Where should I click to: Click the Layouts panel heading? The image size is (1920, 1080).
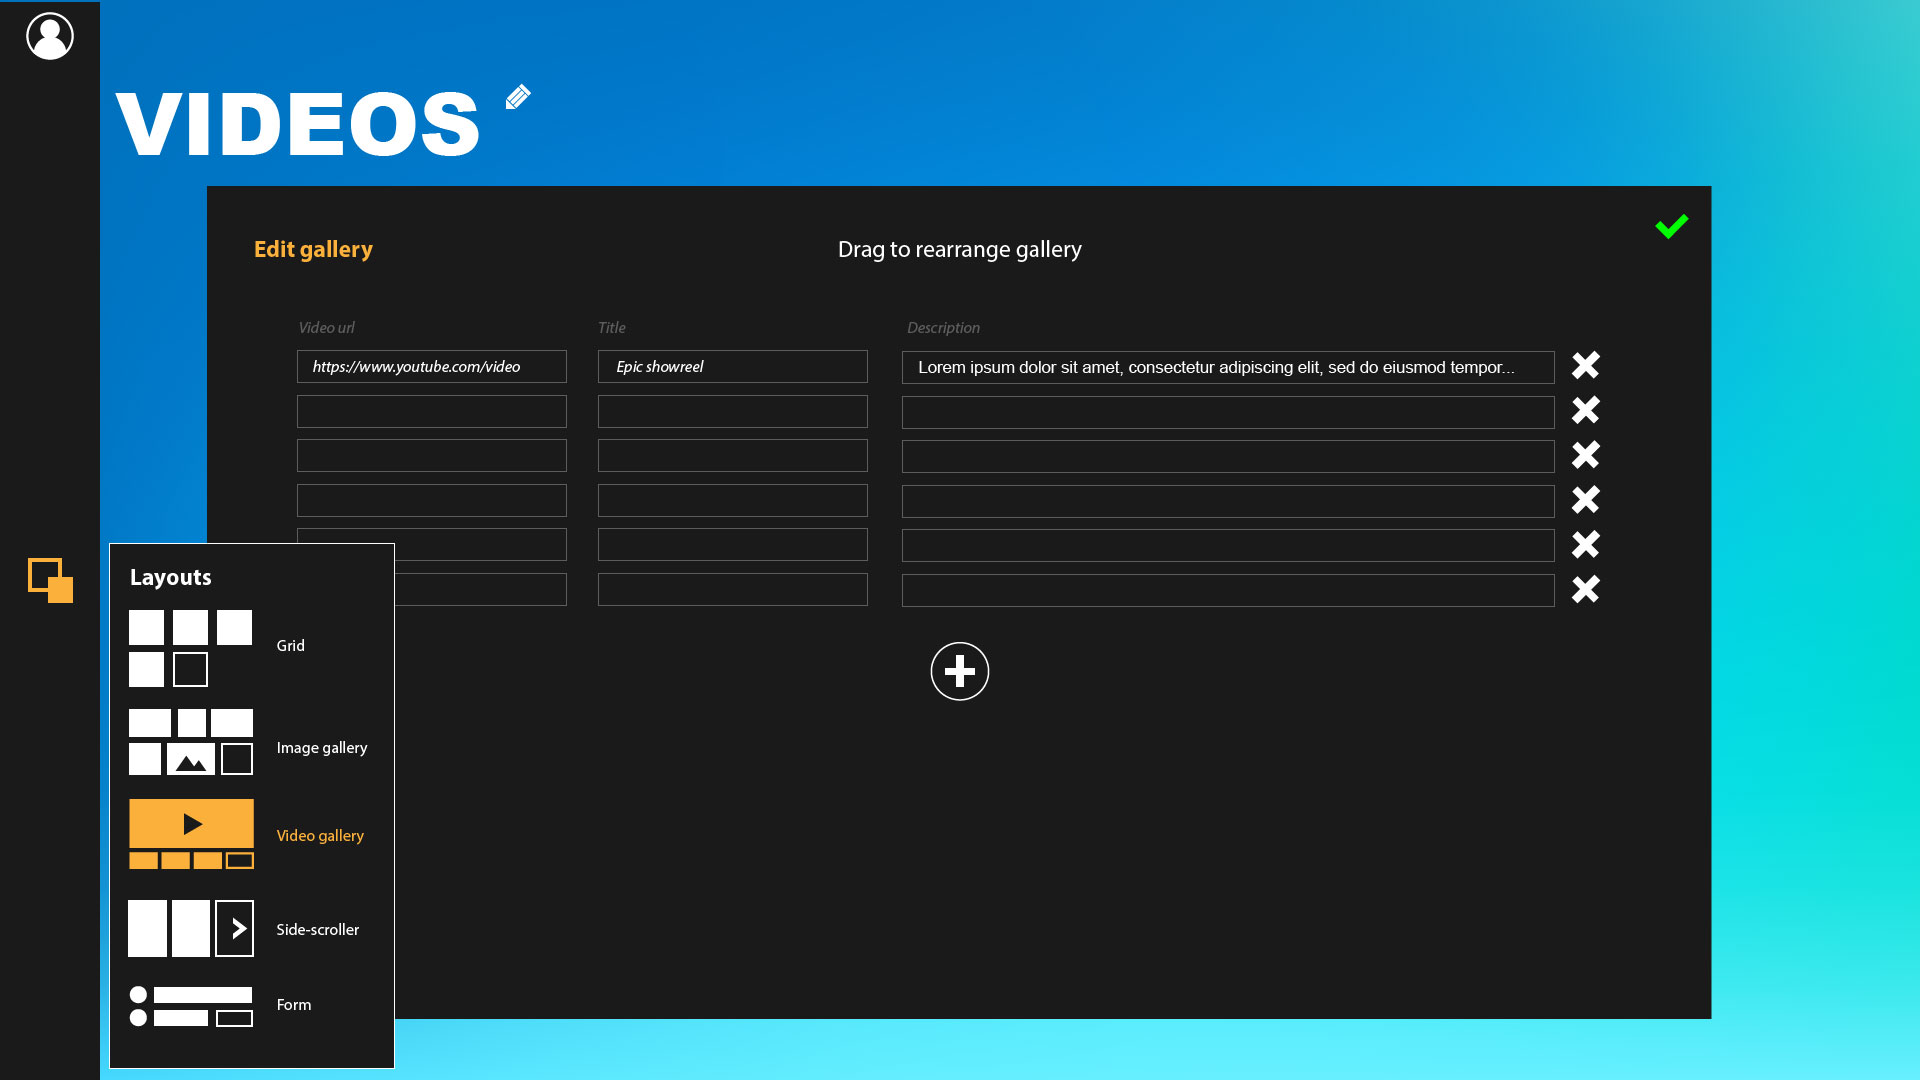pos(171,577)
